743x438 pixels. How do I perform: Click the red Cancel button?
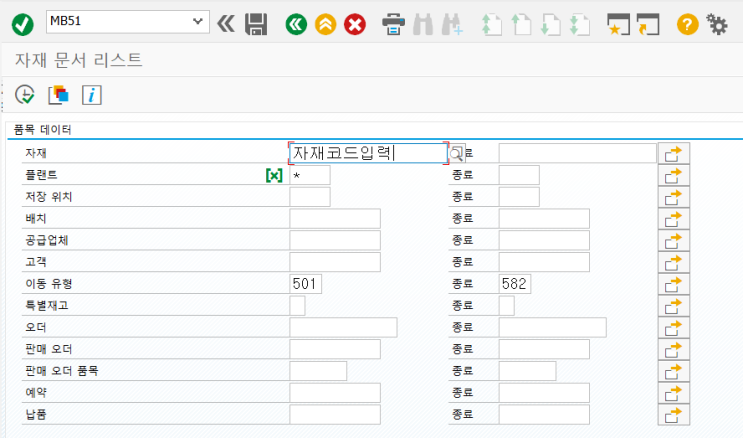[355, 24]
